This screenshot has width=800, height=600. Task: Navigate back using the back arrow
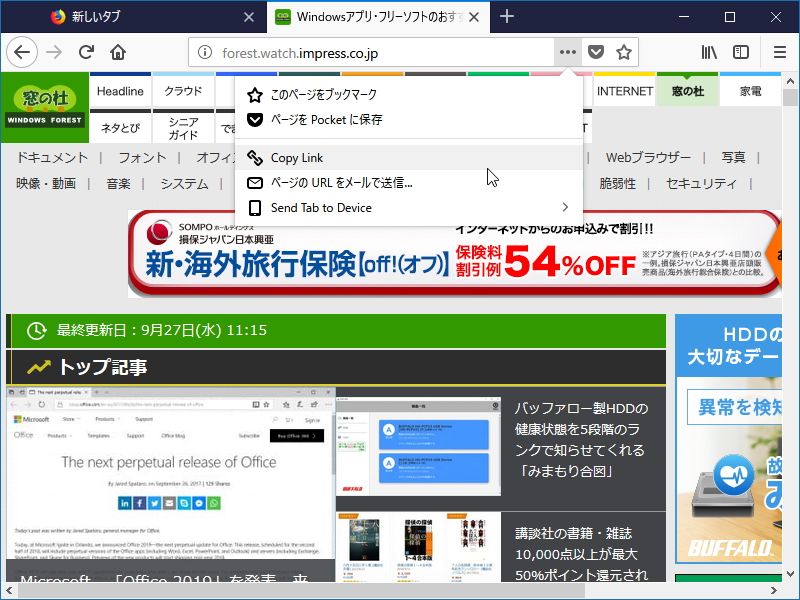click(x=22, y=52)
